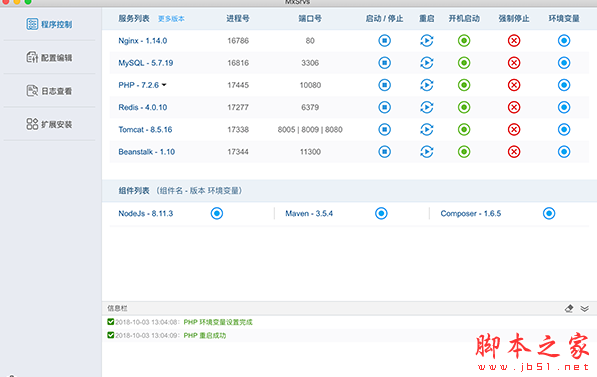Screen dimensions: 597x377
Task: Toggle Tomcat start-on-boot green button
Action: click(464, 129)
